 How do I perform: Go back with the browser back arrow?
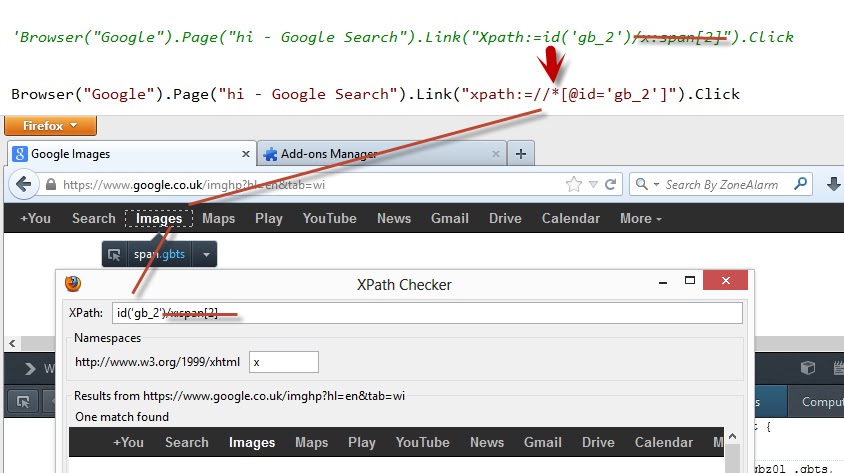pyautogui.click(x=24, y=185)
